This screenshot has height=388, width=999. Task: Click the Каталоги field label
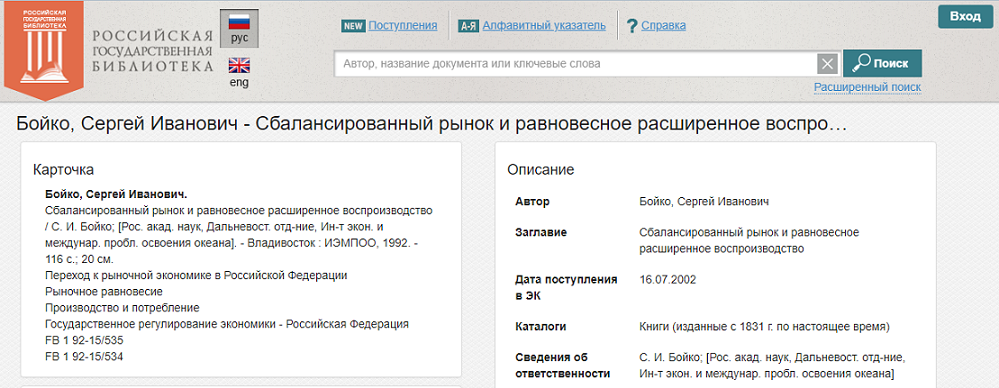(540, 327)
